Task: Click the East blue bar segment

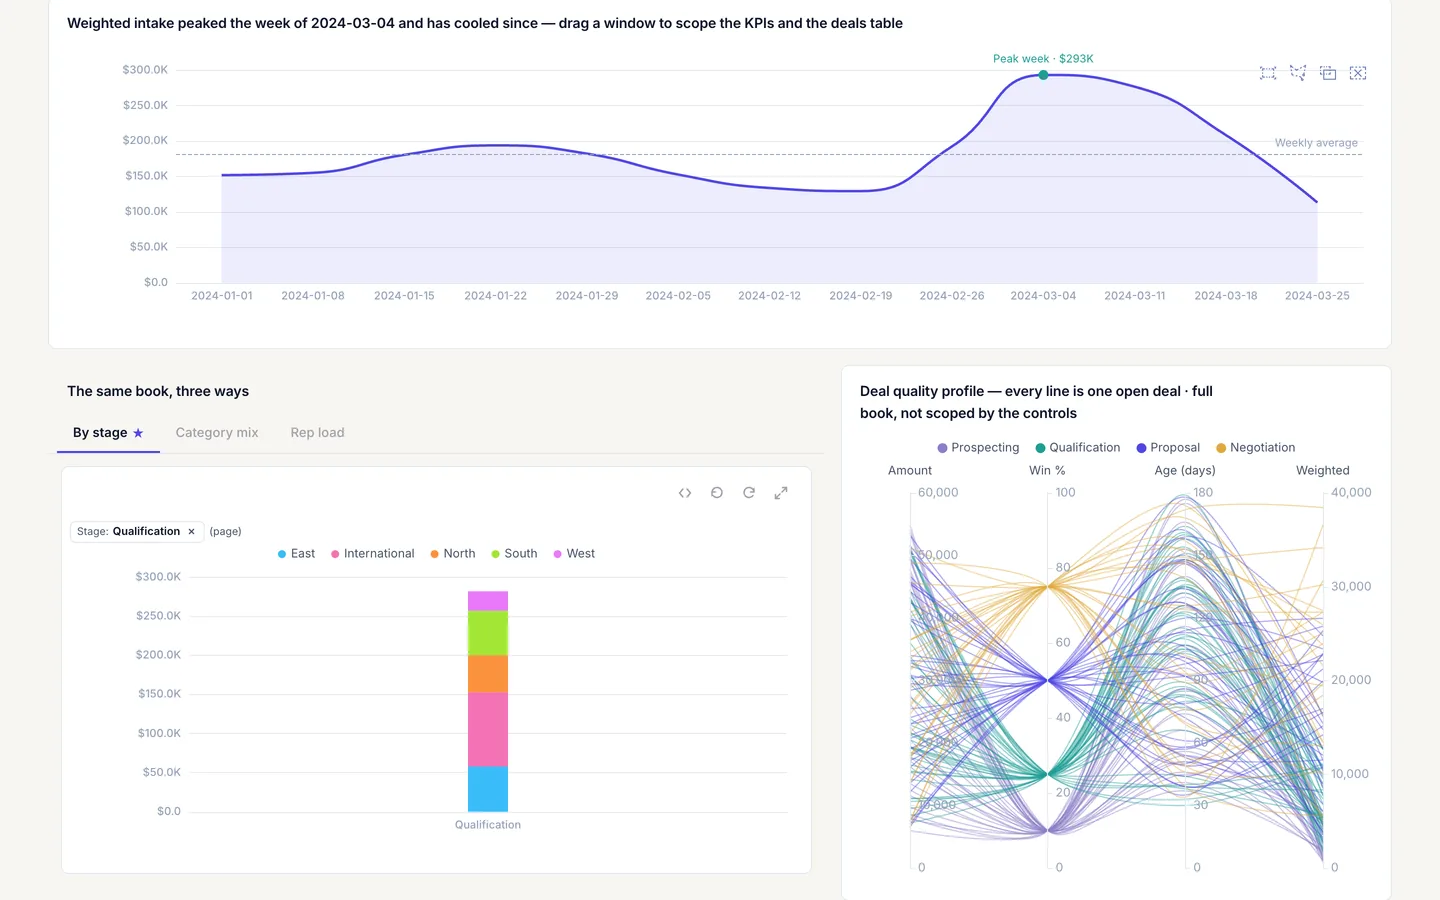Action: (x=488, y=789)
